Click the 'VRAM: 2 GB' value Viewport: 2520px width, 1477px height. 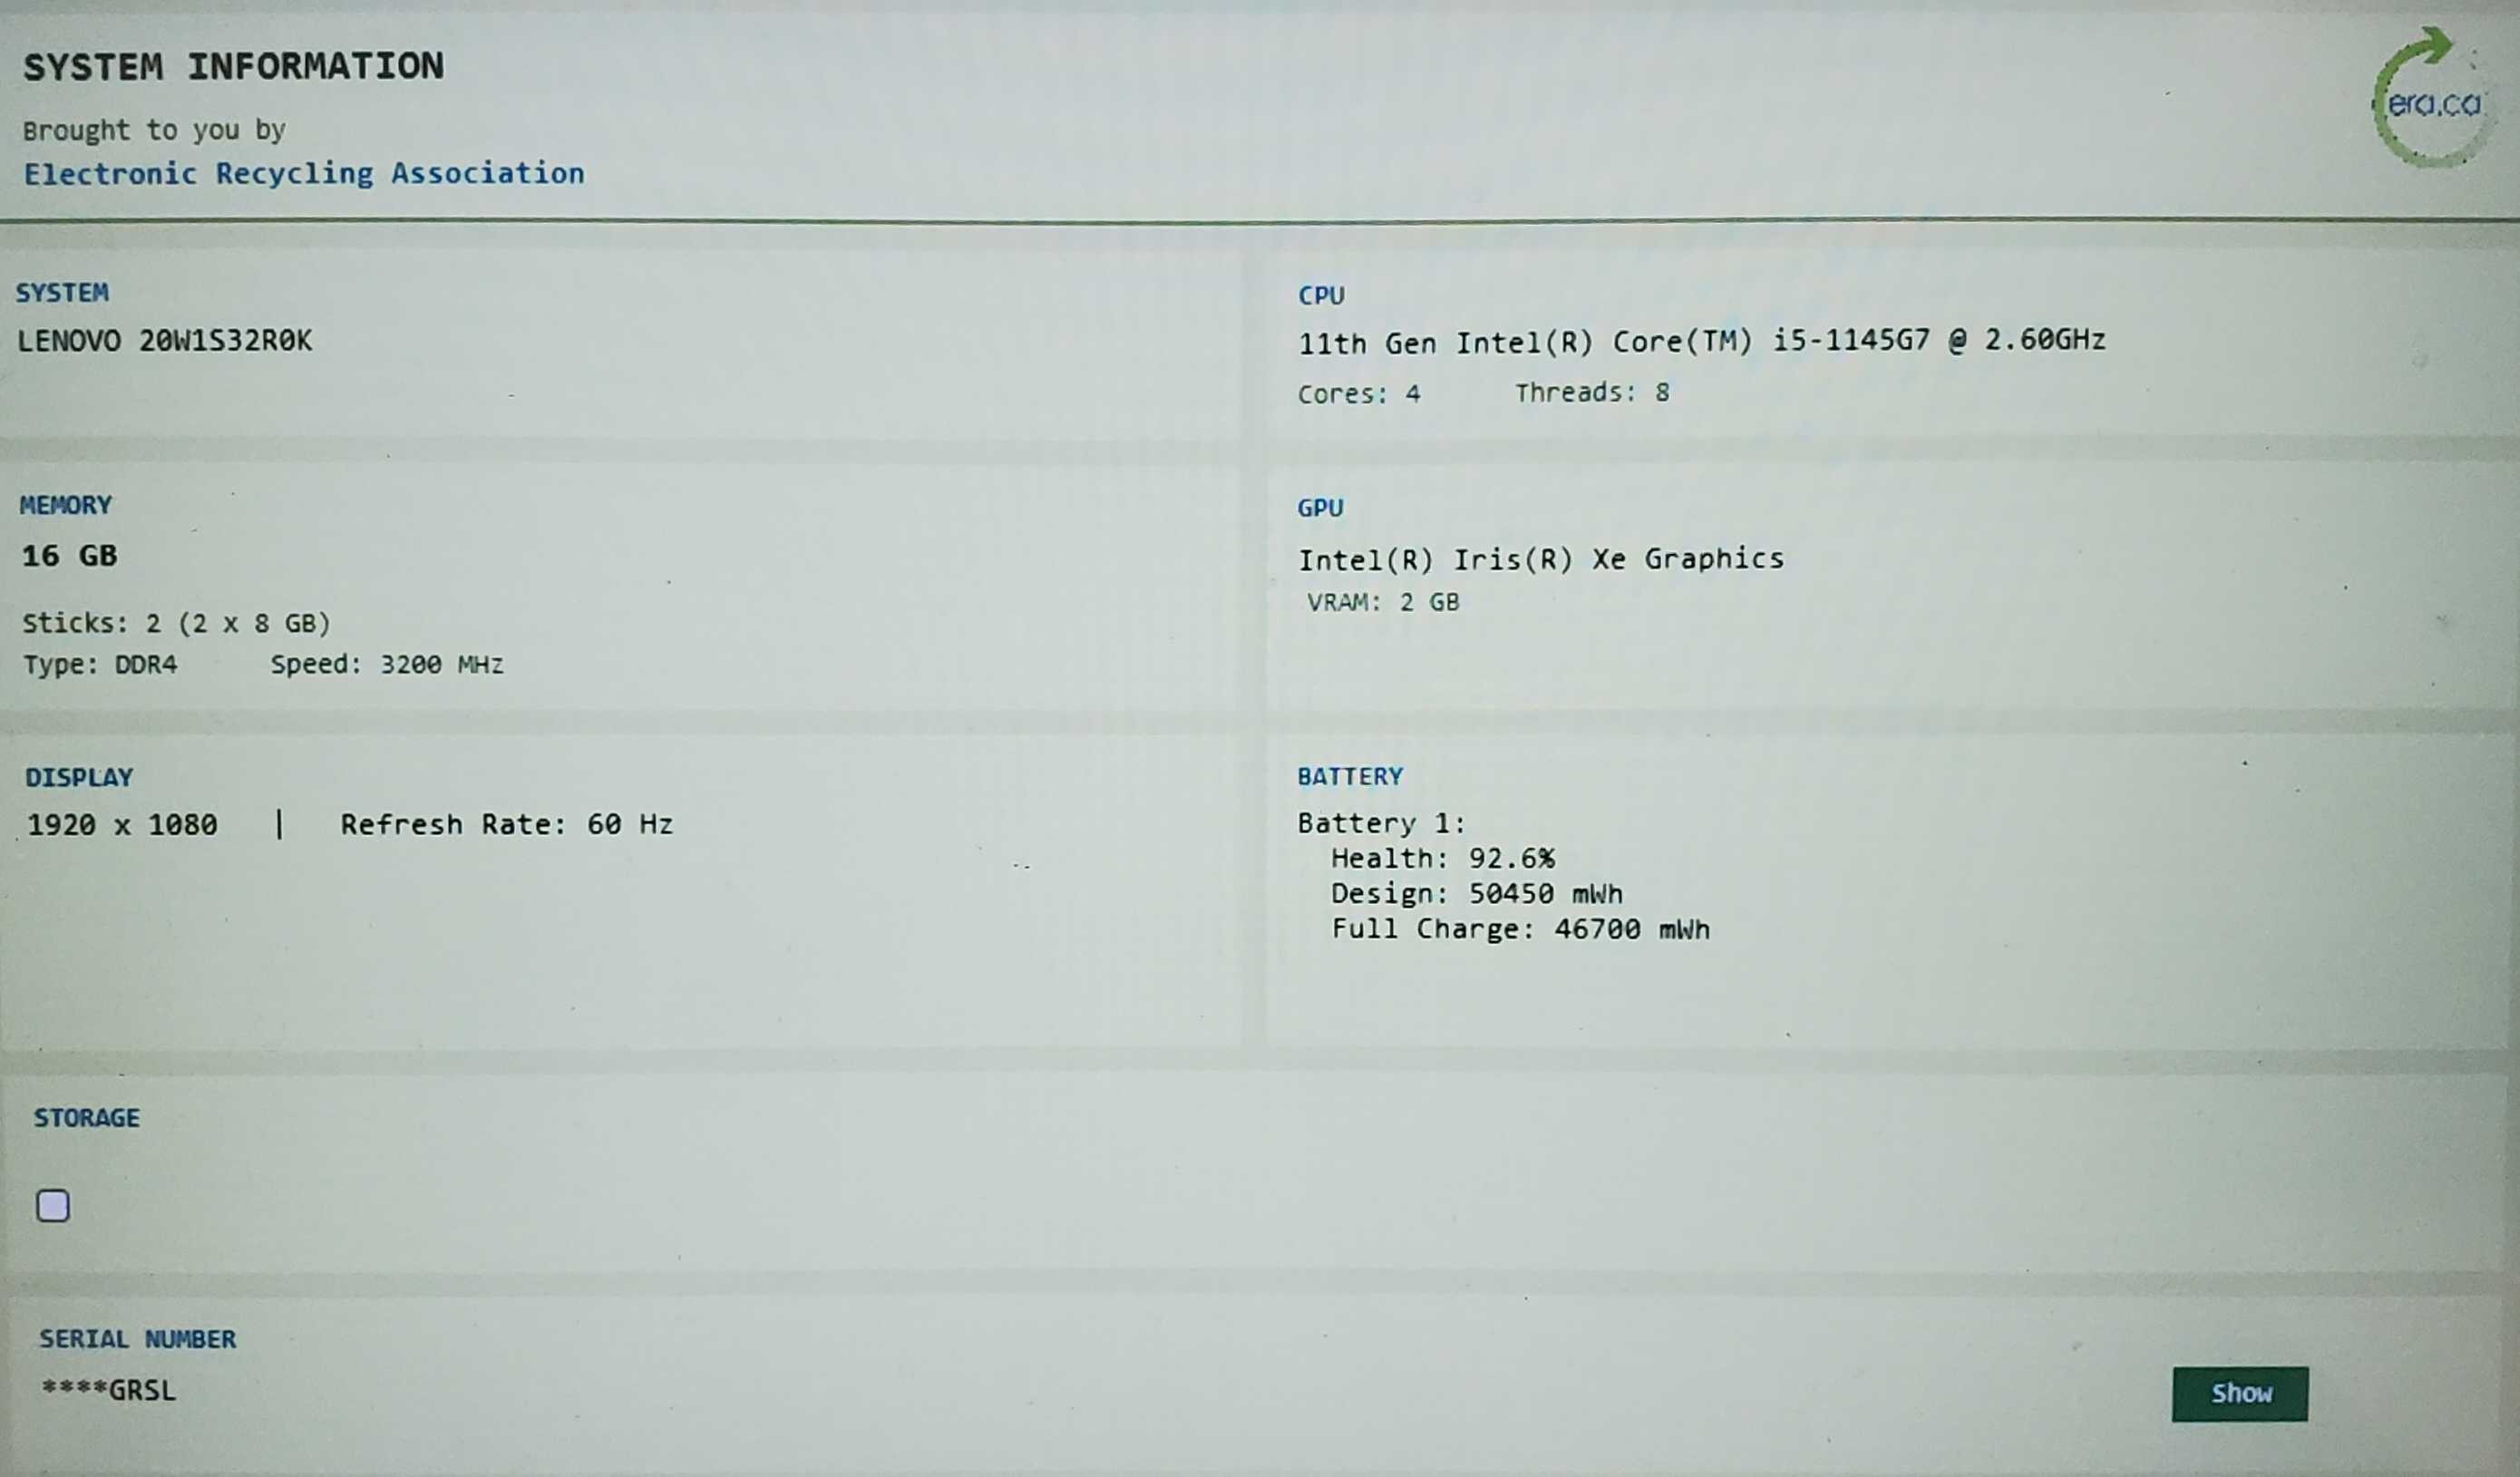pyautogui.click(x=1383, y=602)
